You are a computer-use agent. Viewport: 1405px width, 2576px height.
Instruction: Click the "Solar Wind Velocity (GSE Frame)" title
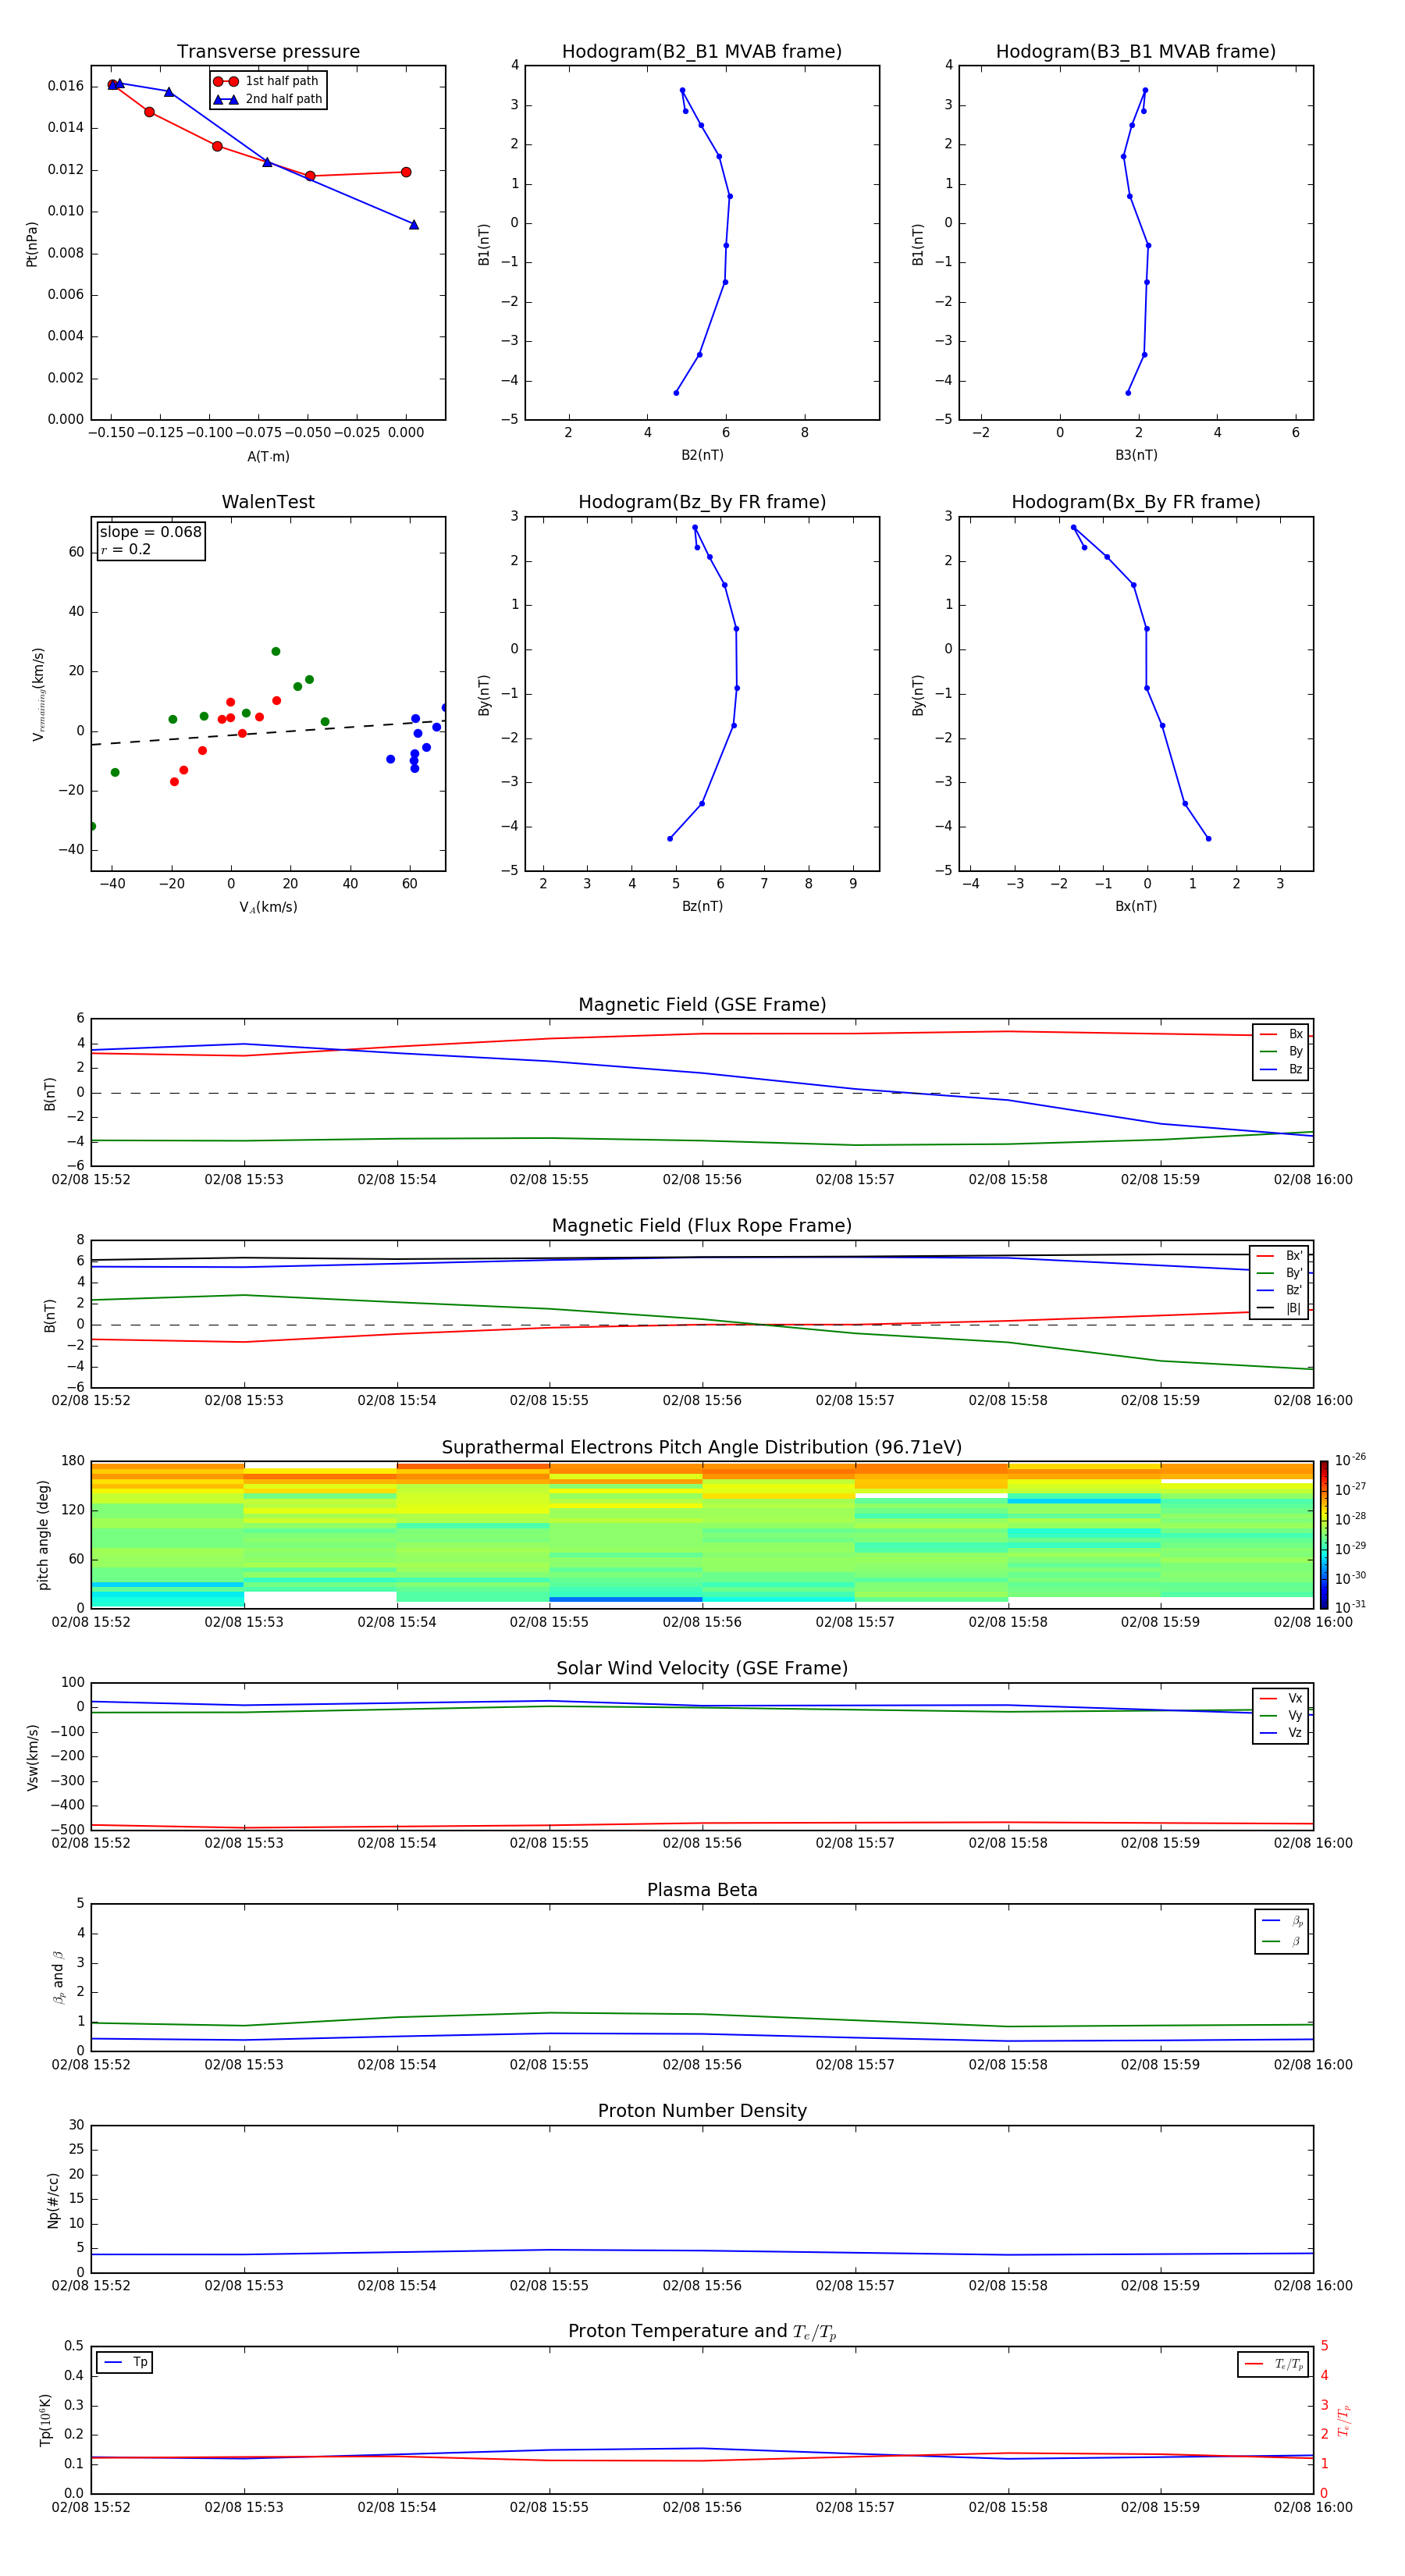click(x=702, y=1669)
